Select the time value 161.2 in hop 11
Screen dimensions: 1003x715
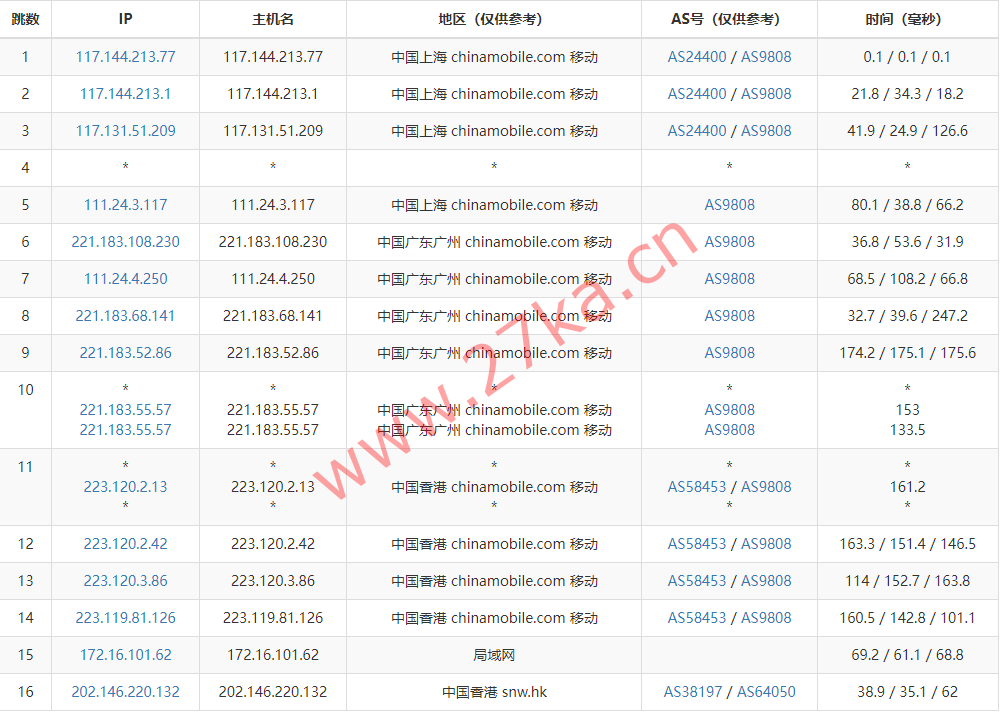tap(907, 487)
